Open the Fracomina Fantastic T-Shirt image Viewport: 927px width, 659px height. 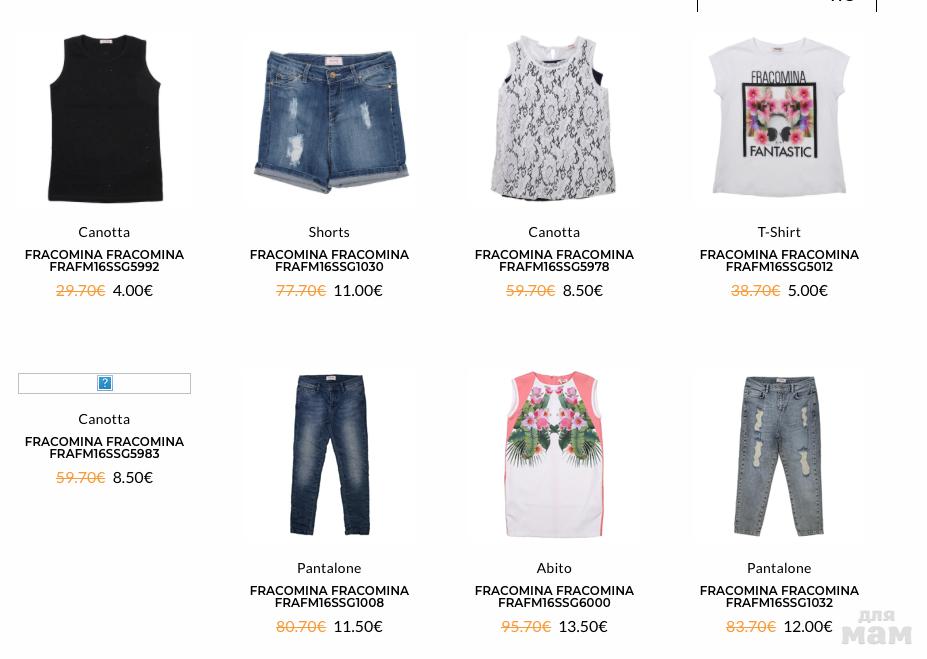[x=779, y=118]
